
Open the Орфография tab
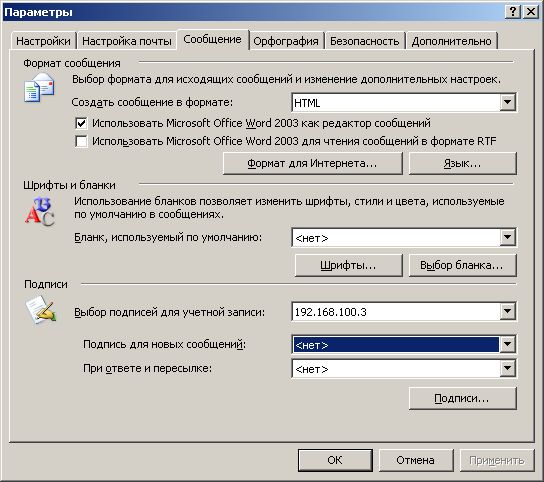286,41
